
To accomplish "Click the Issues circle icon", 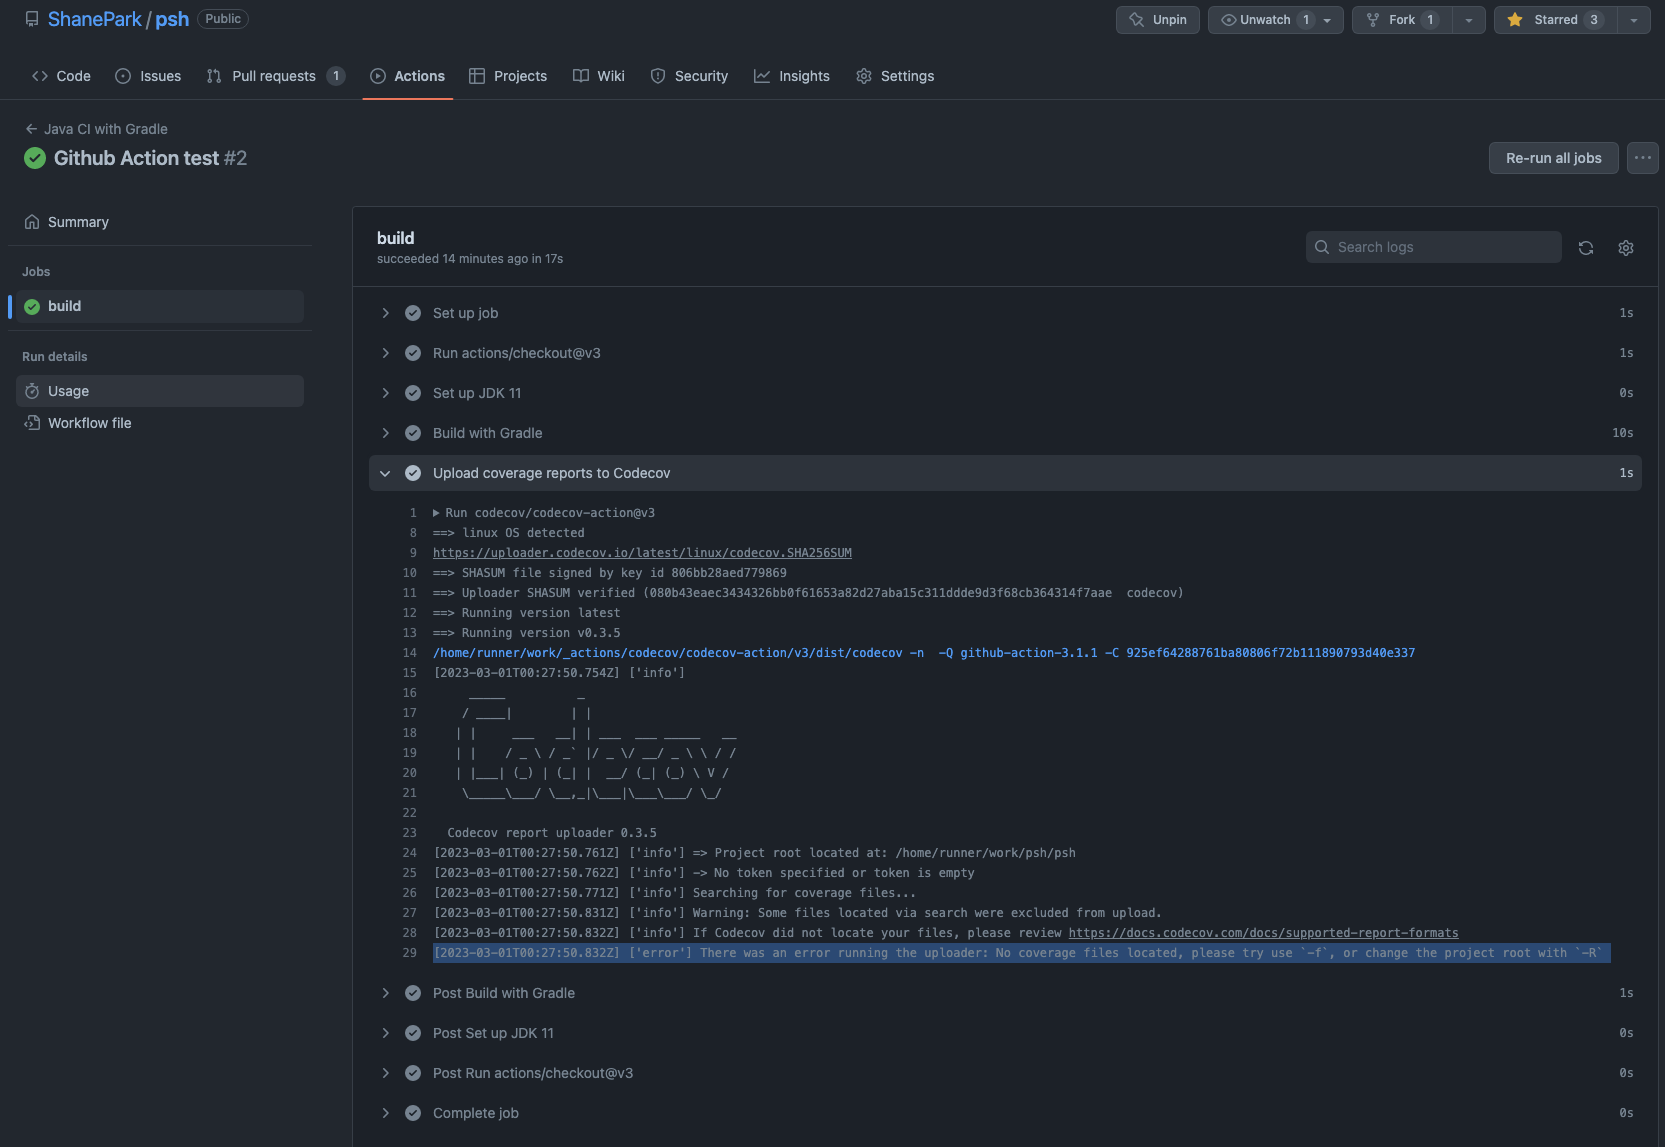I will point(123,76).
